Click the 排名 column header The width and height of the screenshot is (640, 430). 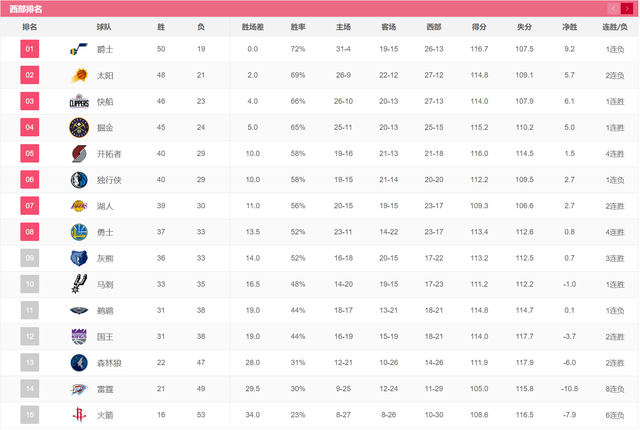30,27
